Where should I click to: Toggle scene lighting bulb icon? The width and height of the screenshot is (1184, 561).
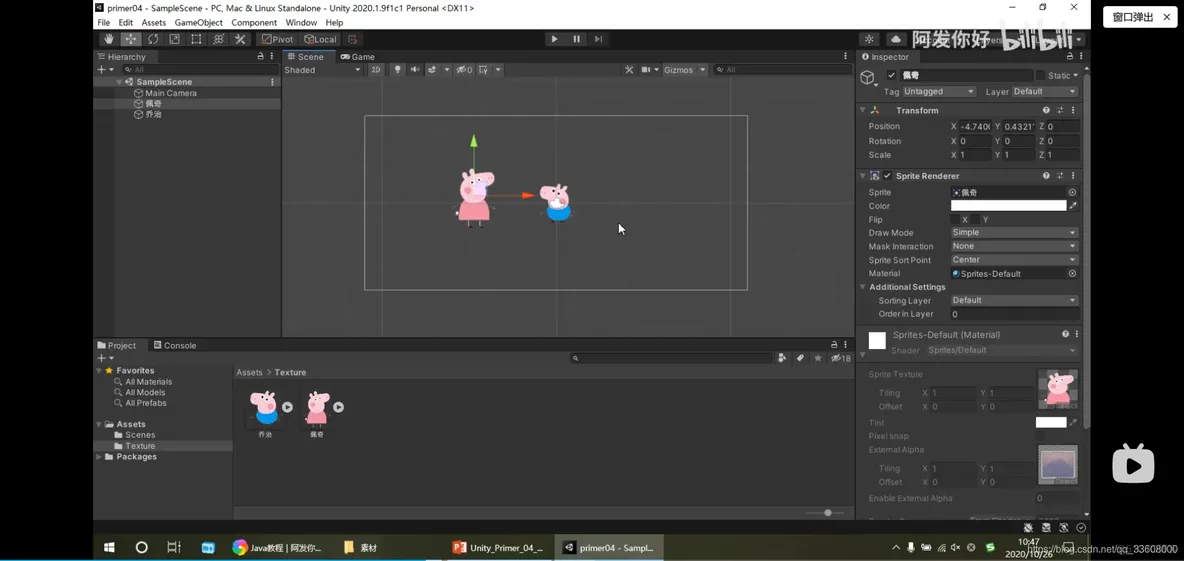[398, 69]
